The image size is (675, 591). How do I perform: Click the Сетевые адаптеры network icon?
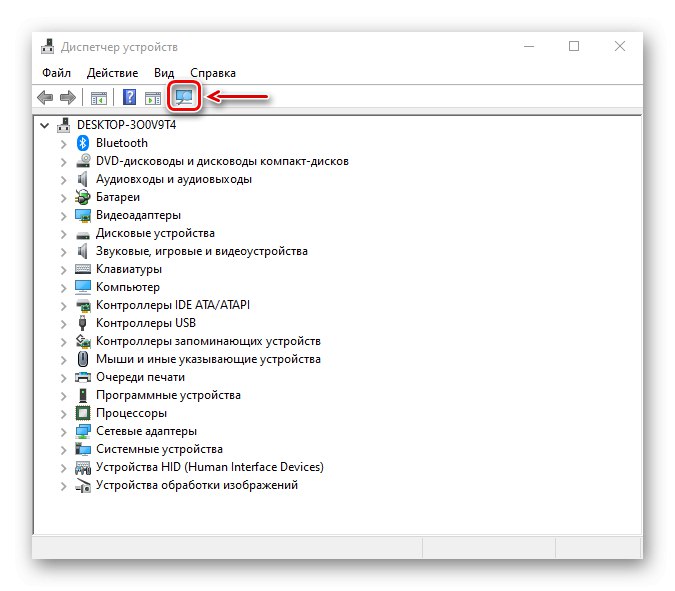[x=83, y=431]
